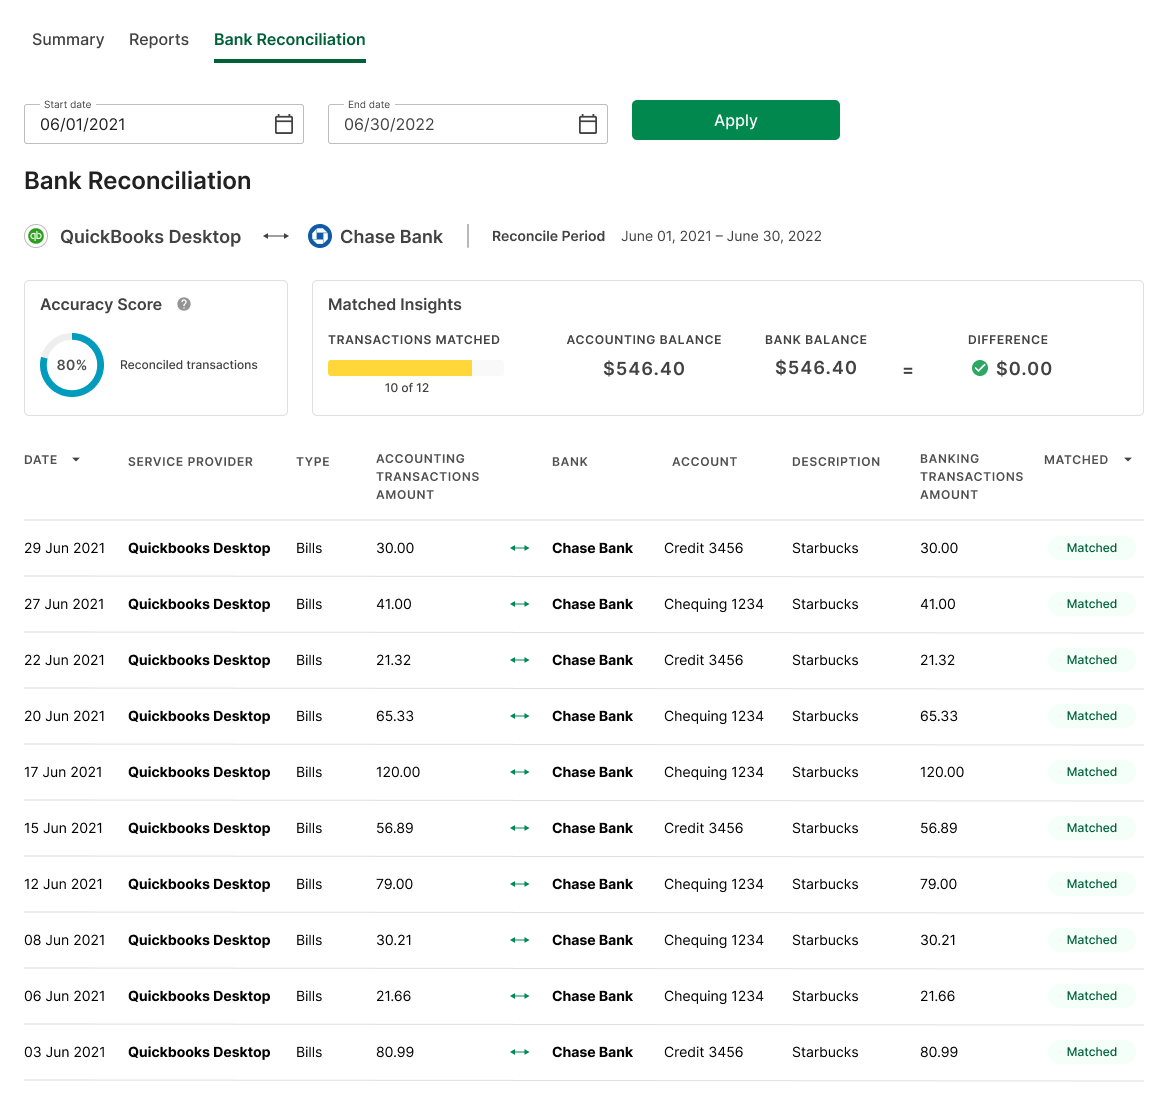The width and height of the screenshot is (1168, 1096).
Task: Click Chase Bank in the 15 Jun 2021 row
Action: coord(592,828)
